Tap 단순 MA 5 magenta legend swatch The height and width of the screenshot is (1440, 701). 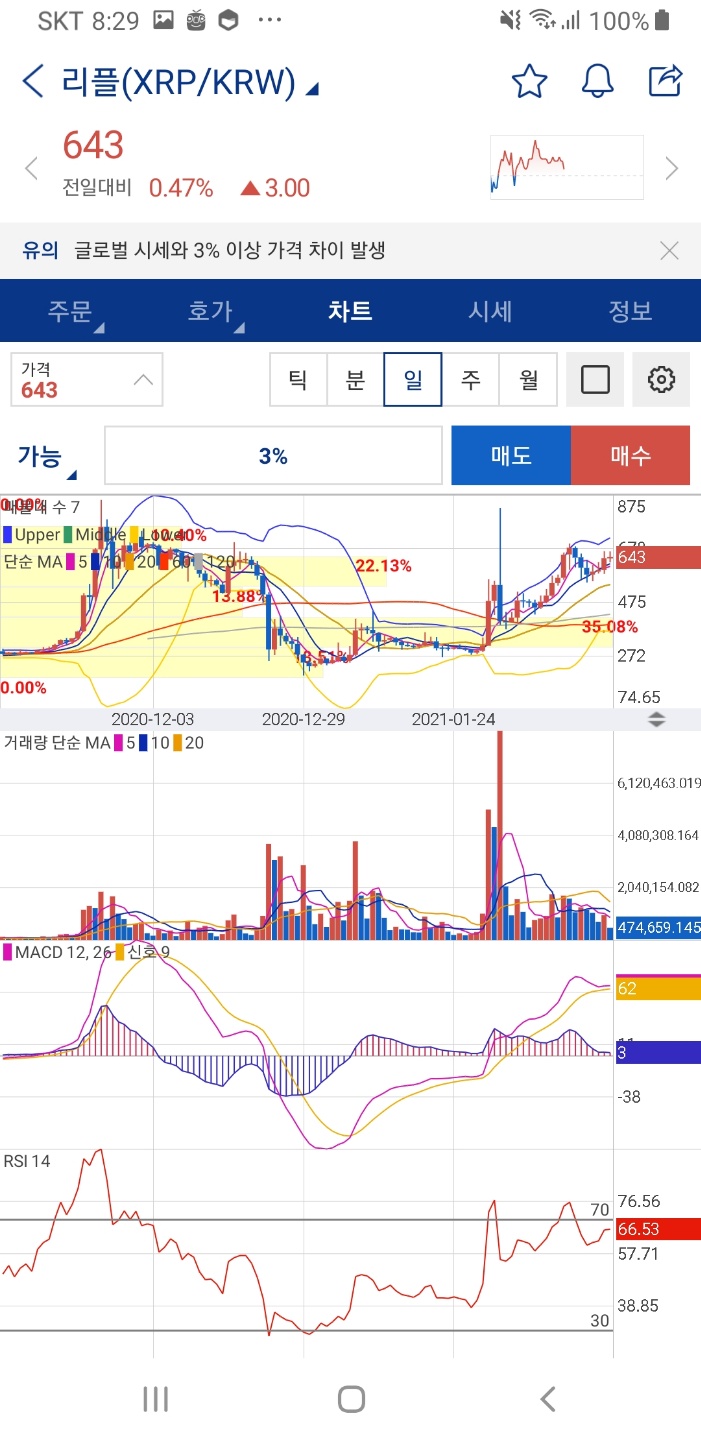[x=71, y=562]
